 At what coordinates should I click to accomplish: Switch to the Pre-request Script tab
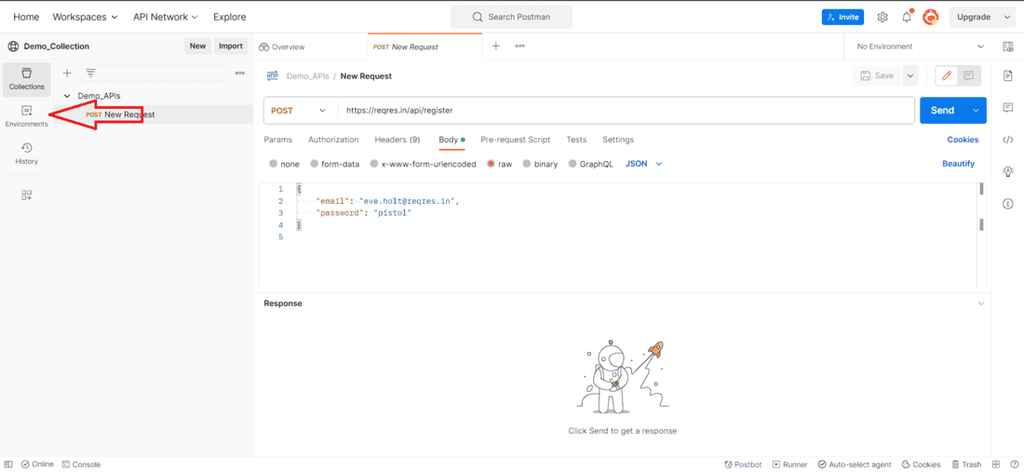(515, 140)
